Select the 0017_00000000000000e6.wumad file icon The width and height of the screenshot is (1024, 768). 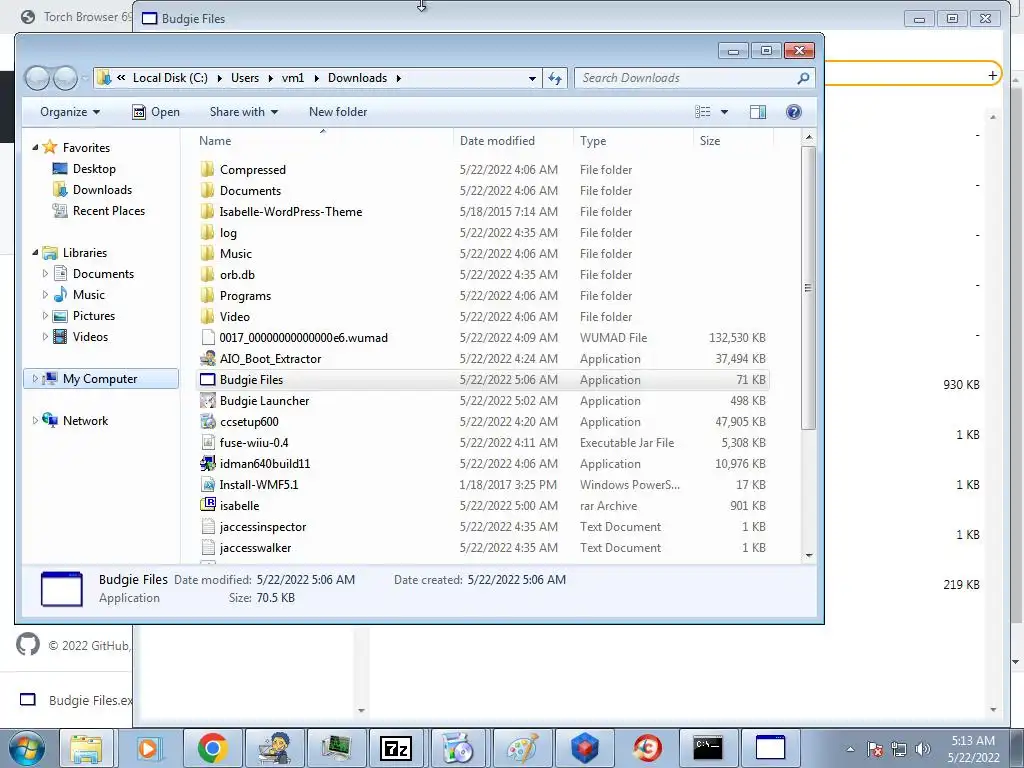click(x=208, y=338)
